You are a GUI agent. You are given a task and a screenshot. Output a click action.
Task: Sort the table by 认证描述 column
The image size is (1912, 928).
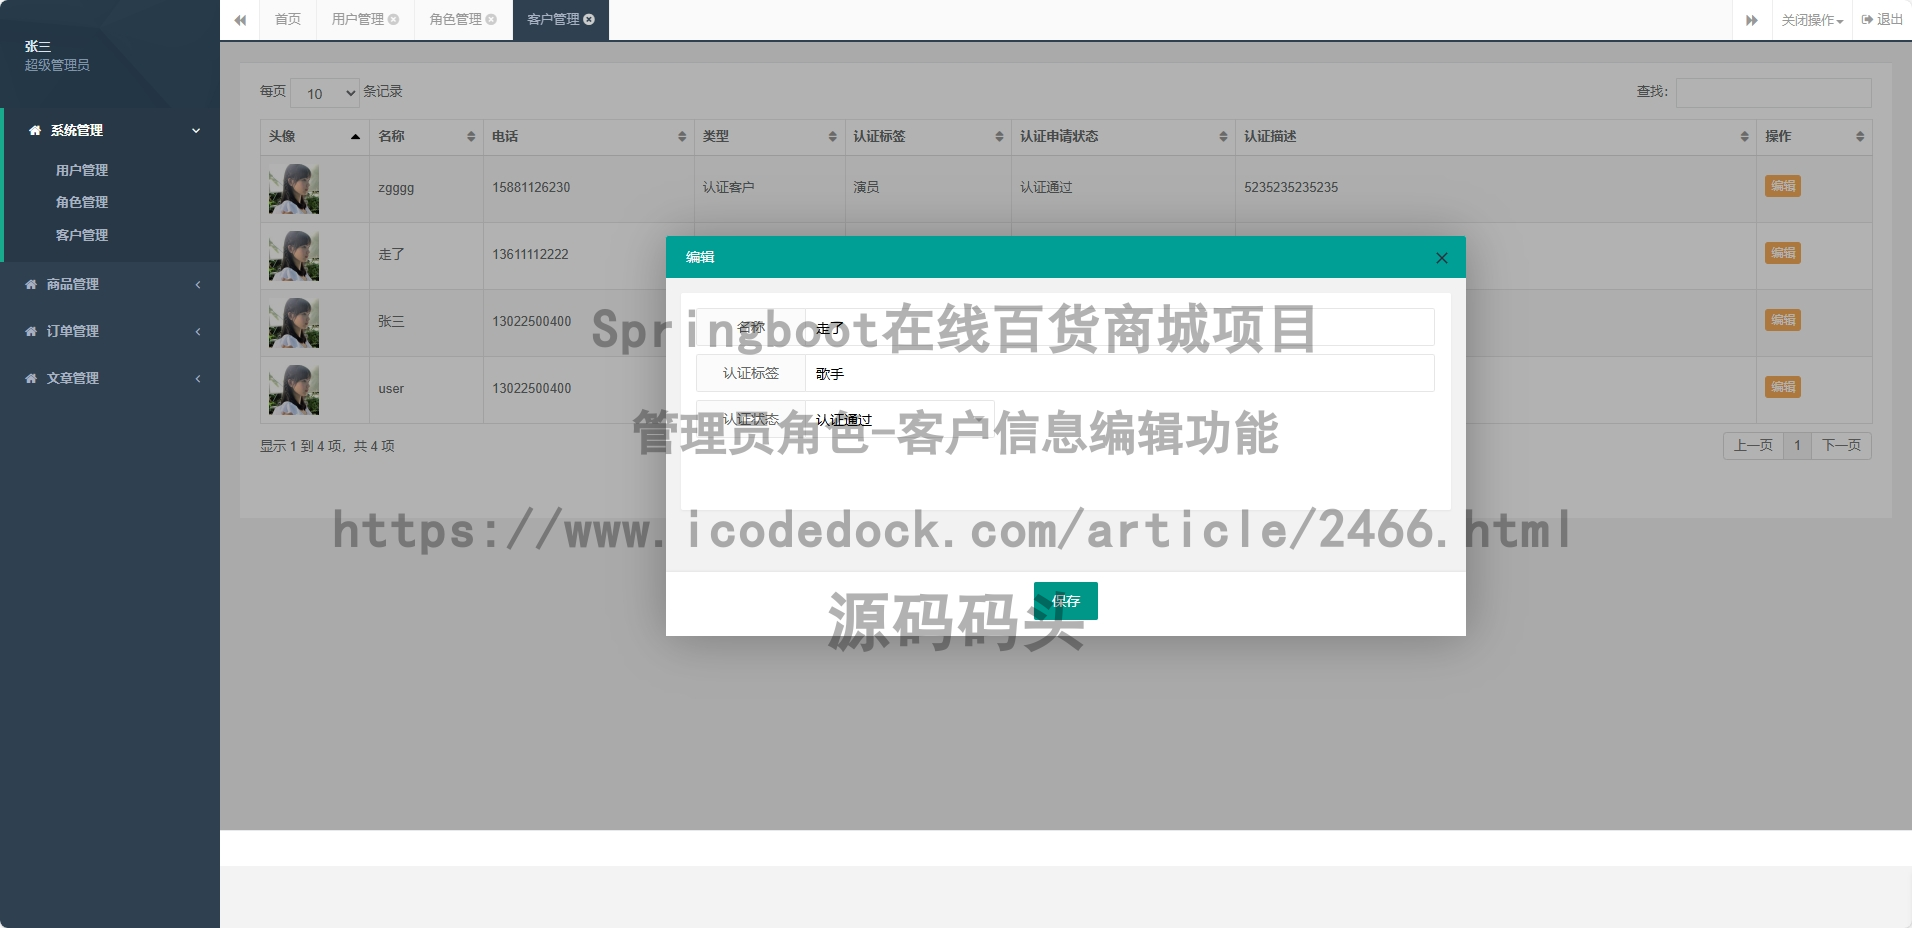point(1744,136)
